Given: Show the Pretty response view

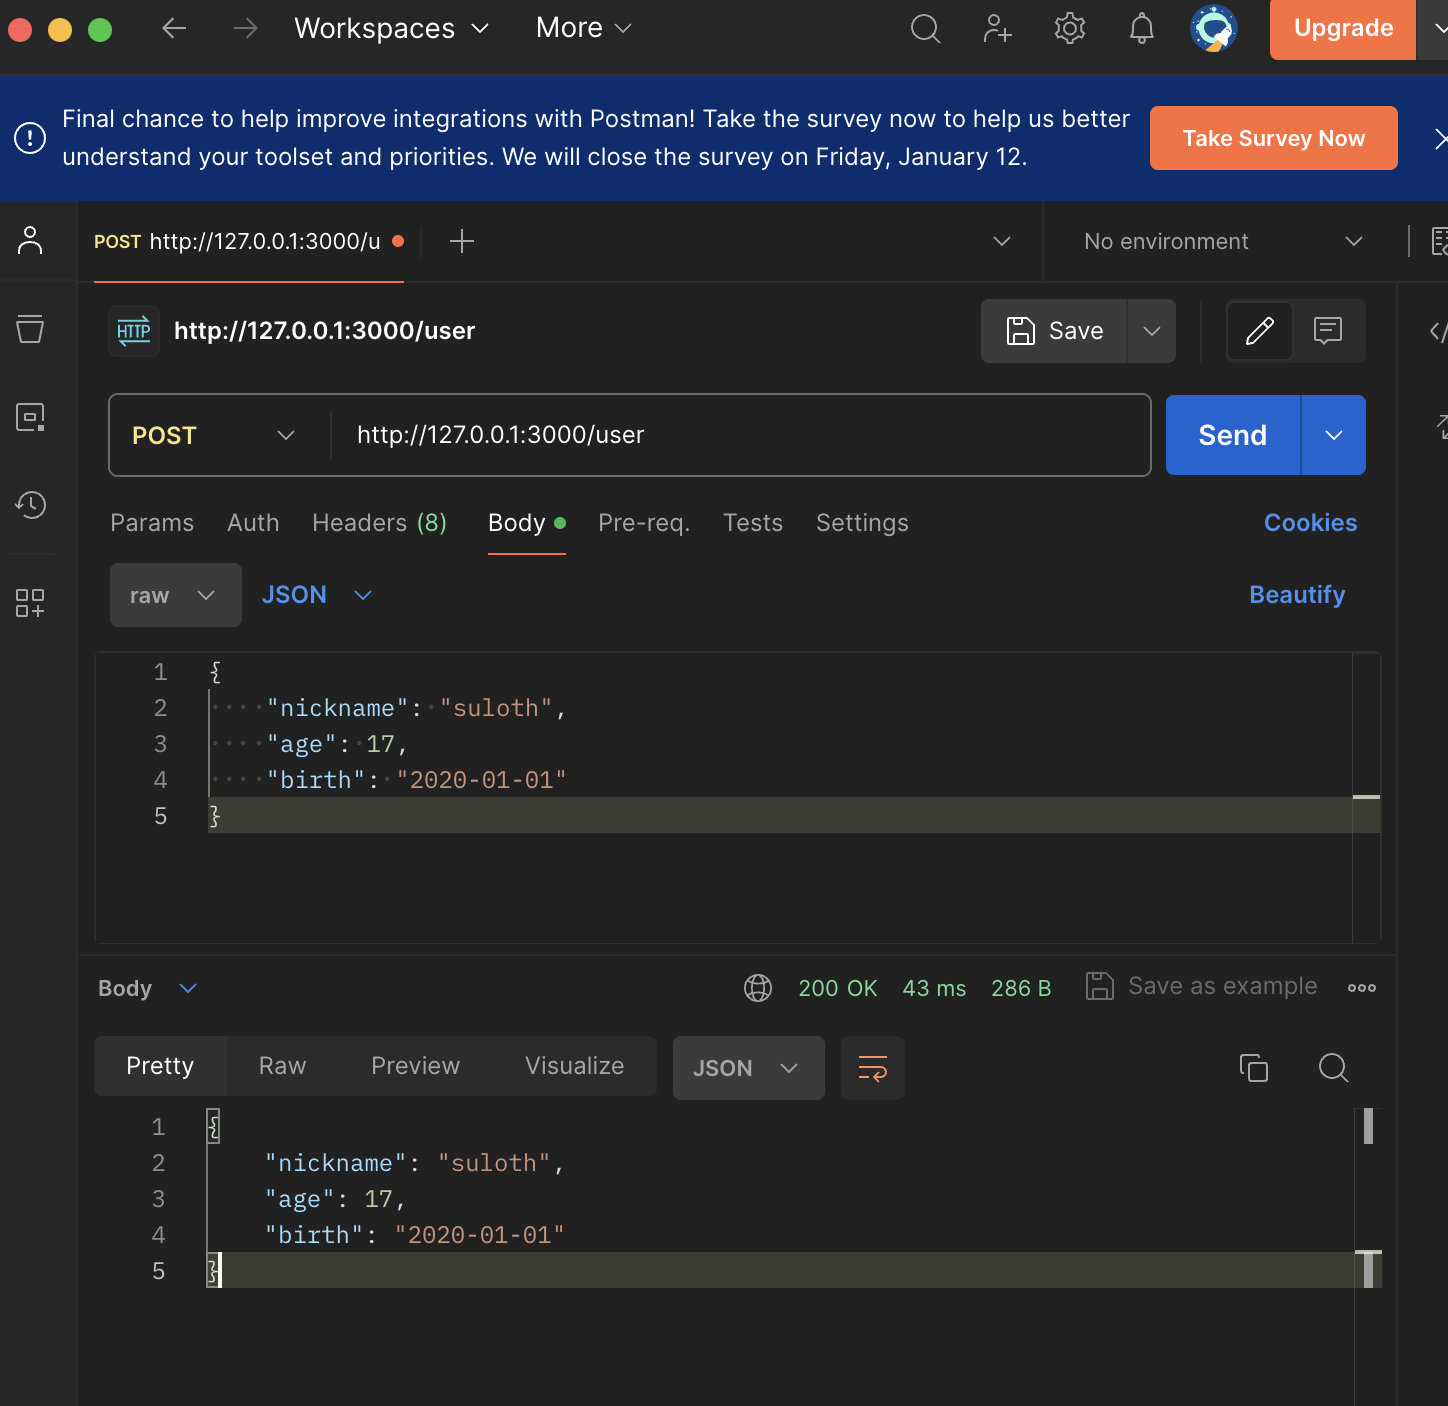Looking at the screenshot, I should pyautogui.click(x=160, y=1066).
